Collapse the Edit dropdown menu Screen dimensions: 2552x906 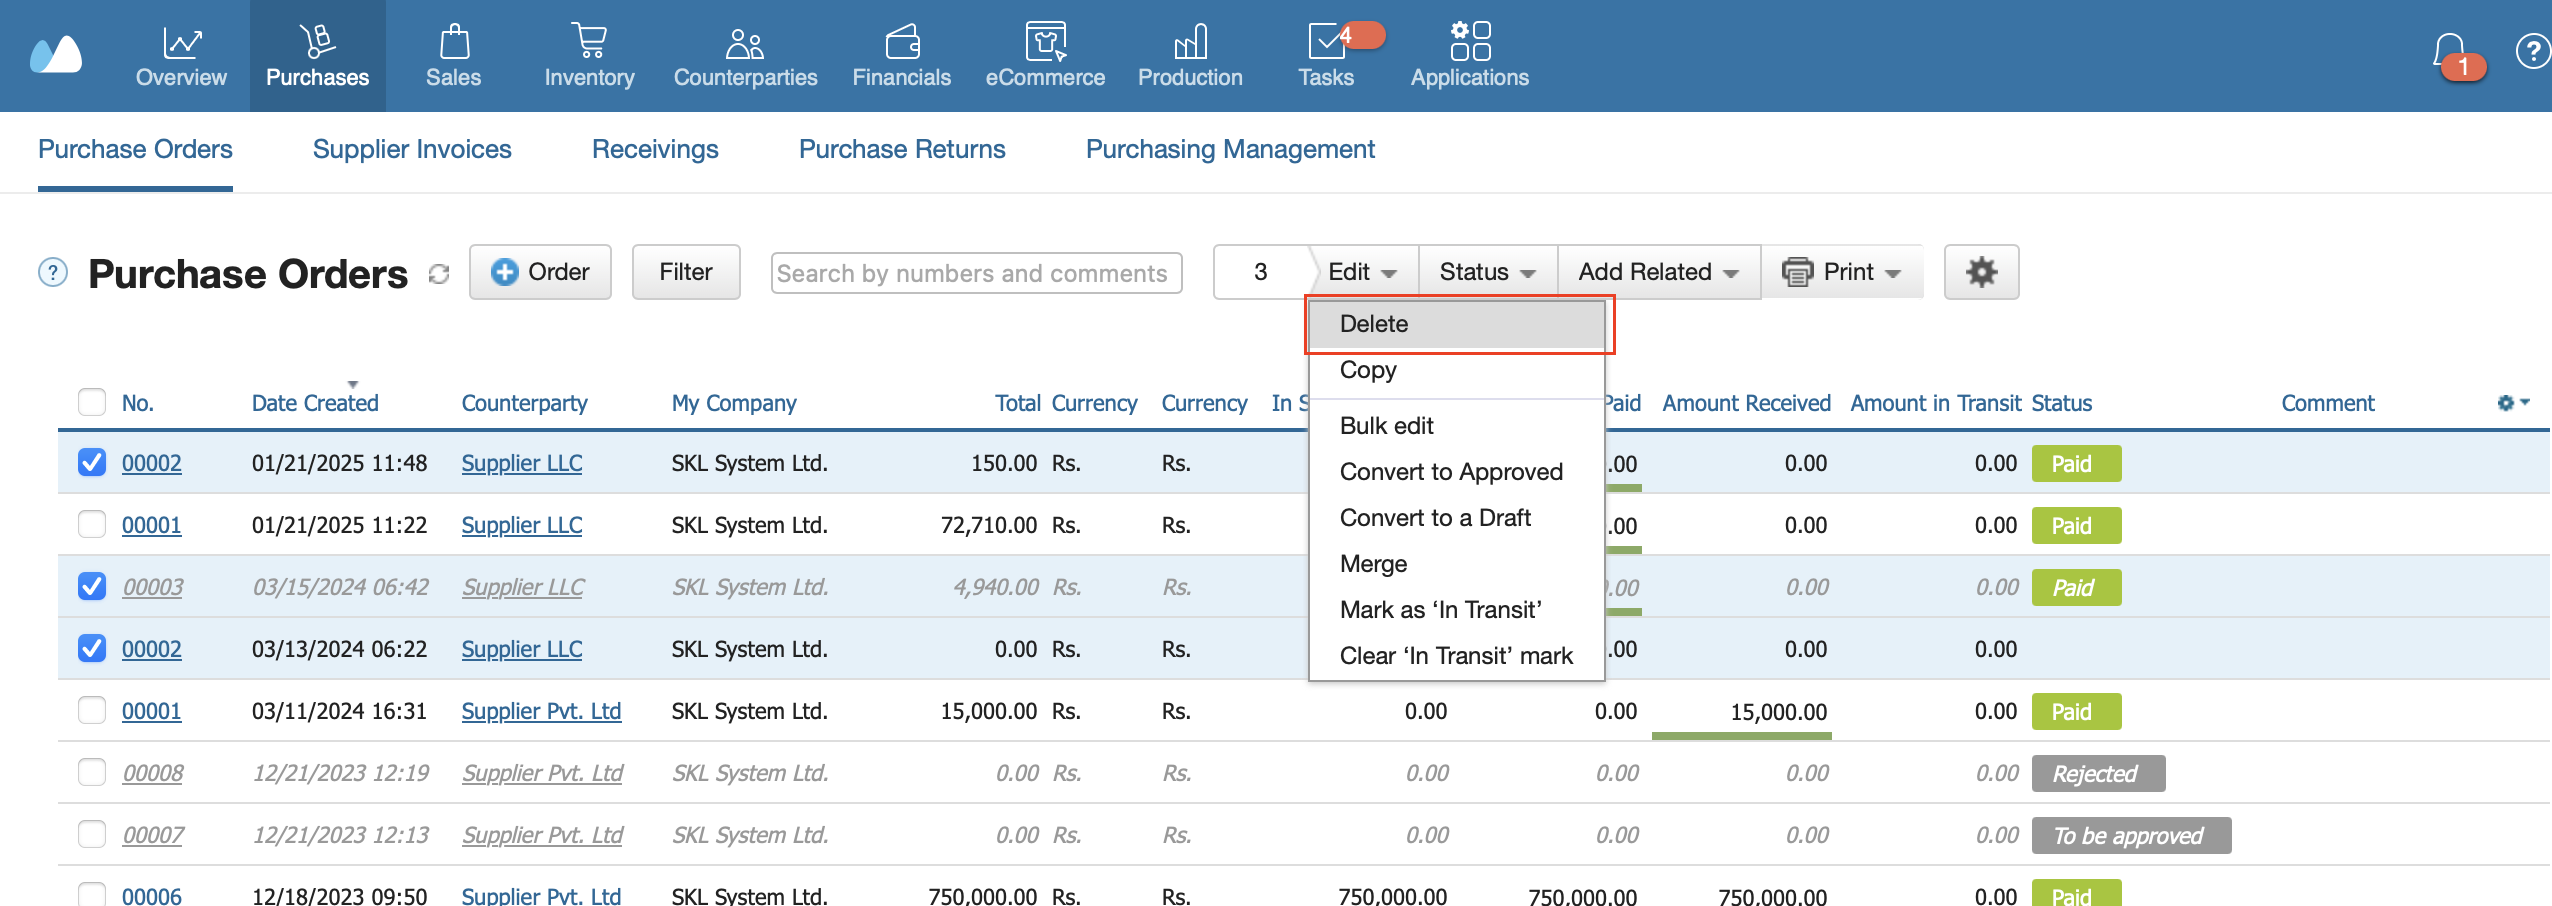1363,272
